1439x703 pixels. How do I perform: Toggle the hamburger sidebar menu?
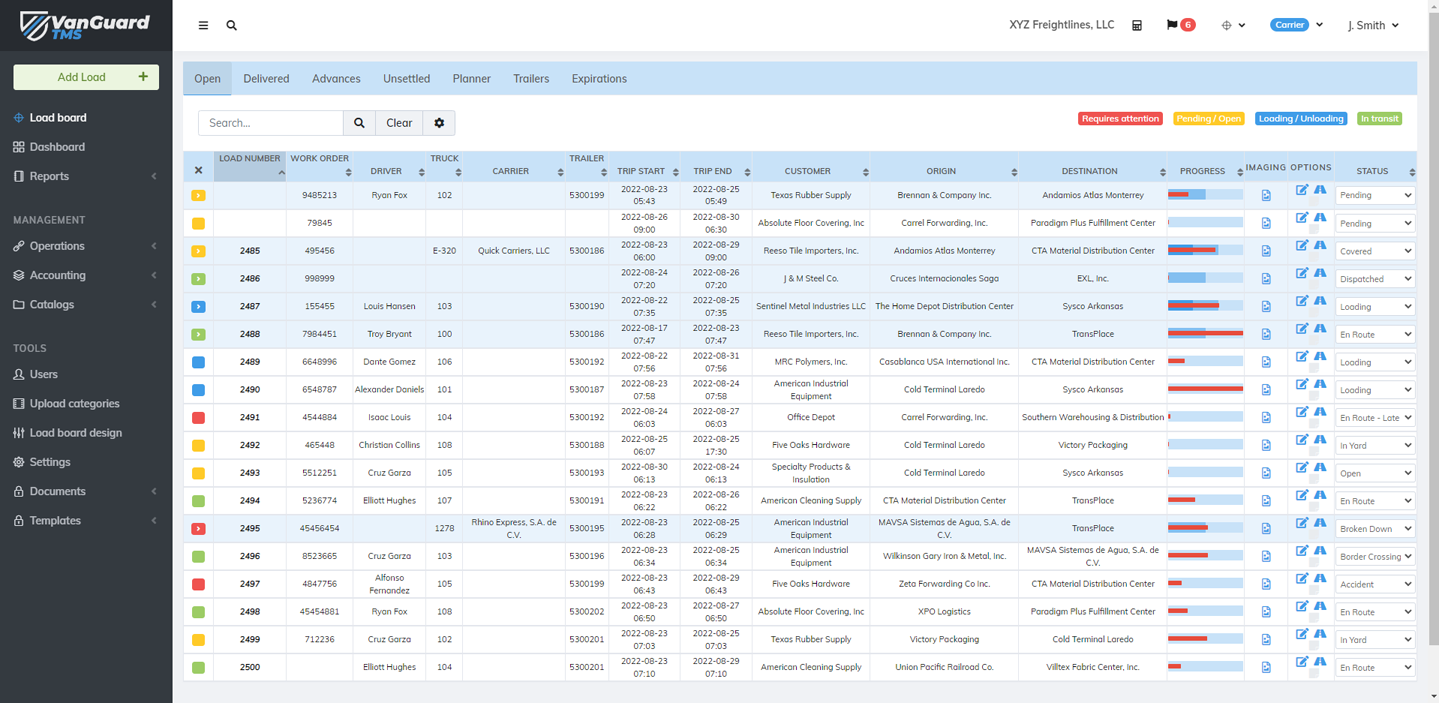click(x=203, y=25)
